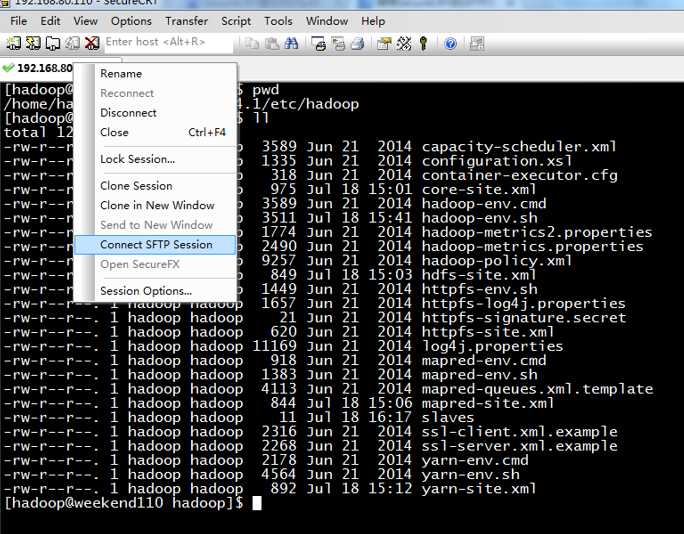Click httpfs-signature.secret file name

coord(524,318)
